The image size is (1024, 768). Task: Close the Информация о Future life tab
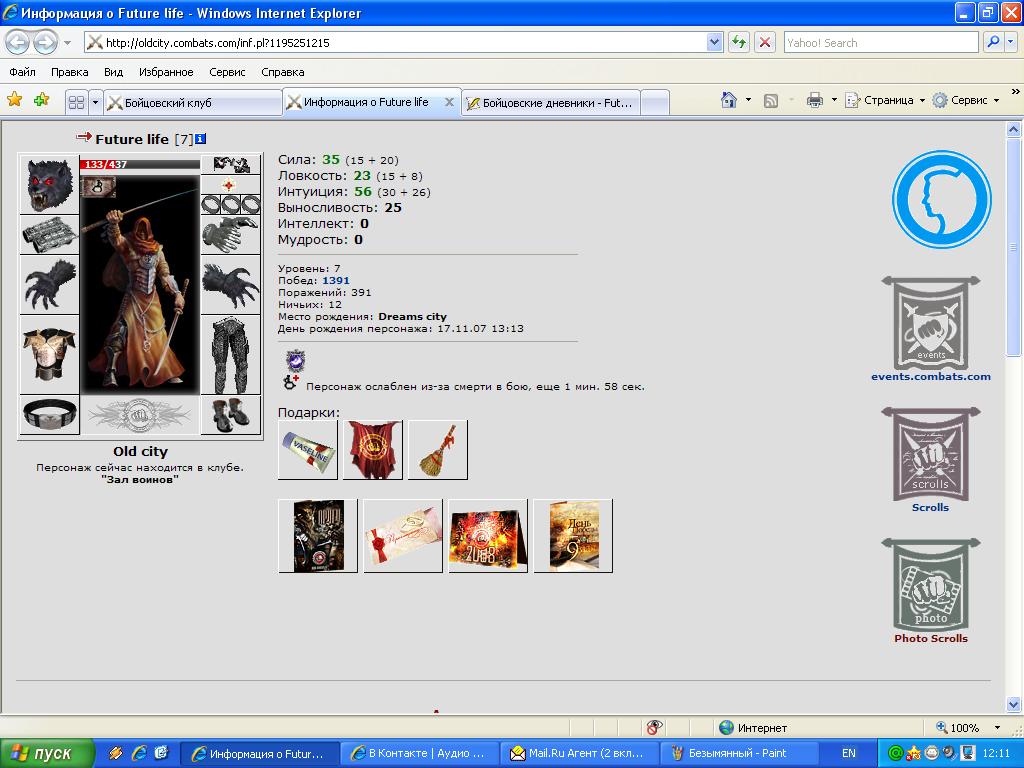pyautogui.click(x=449, y=102)
